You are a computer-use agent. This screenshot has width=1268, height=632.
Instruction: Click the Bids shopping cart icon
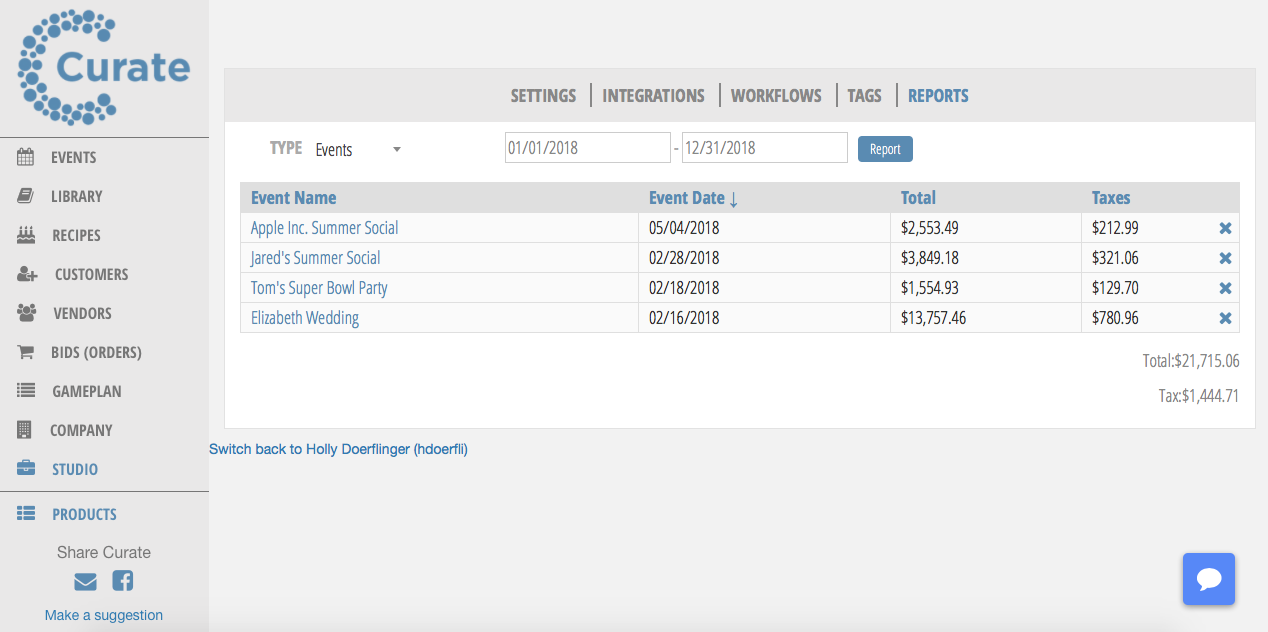[x=26, y=352]
